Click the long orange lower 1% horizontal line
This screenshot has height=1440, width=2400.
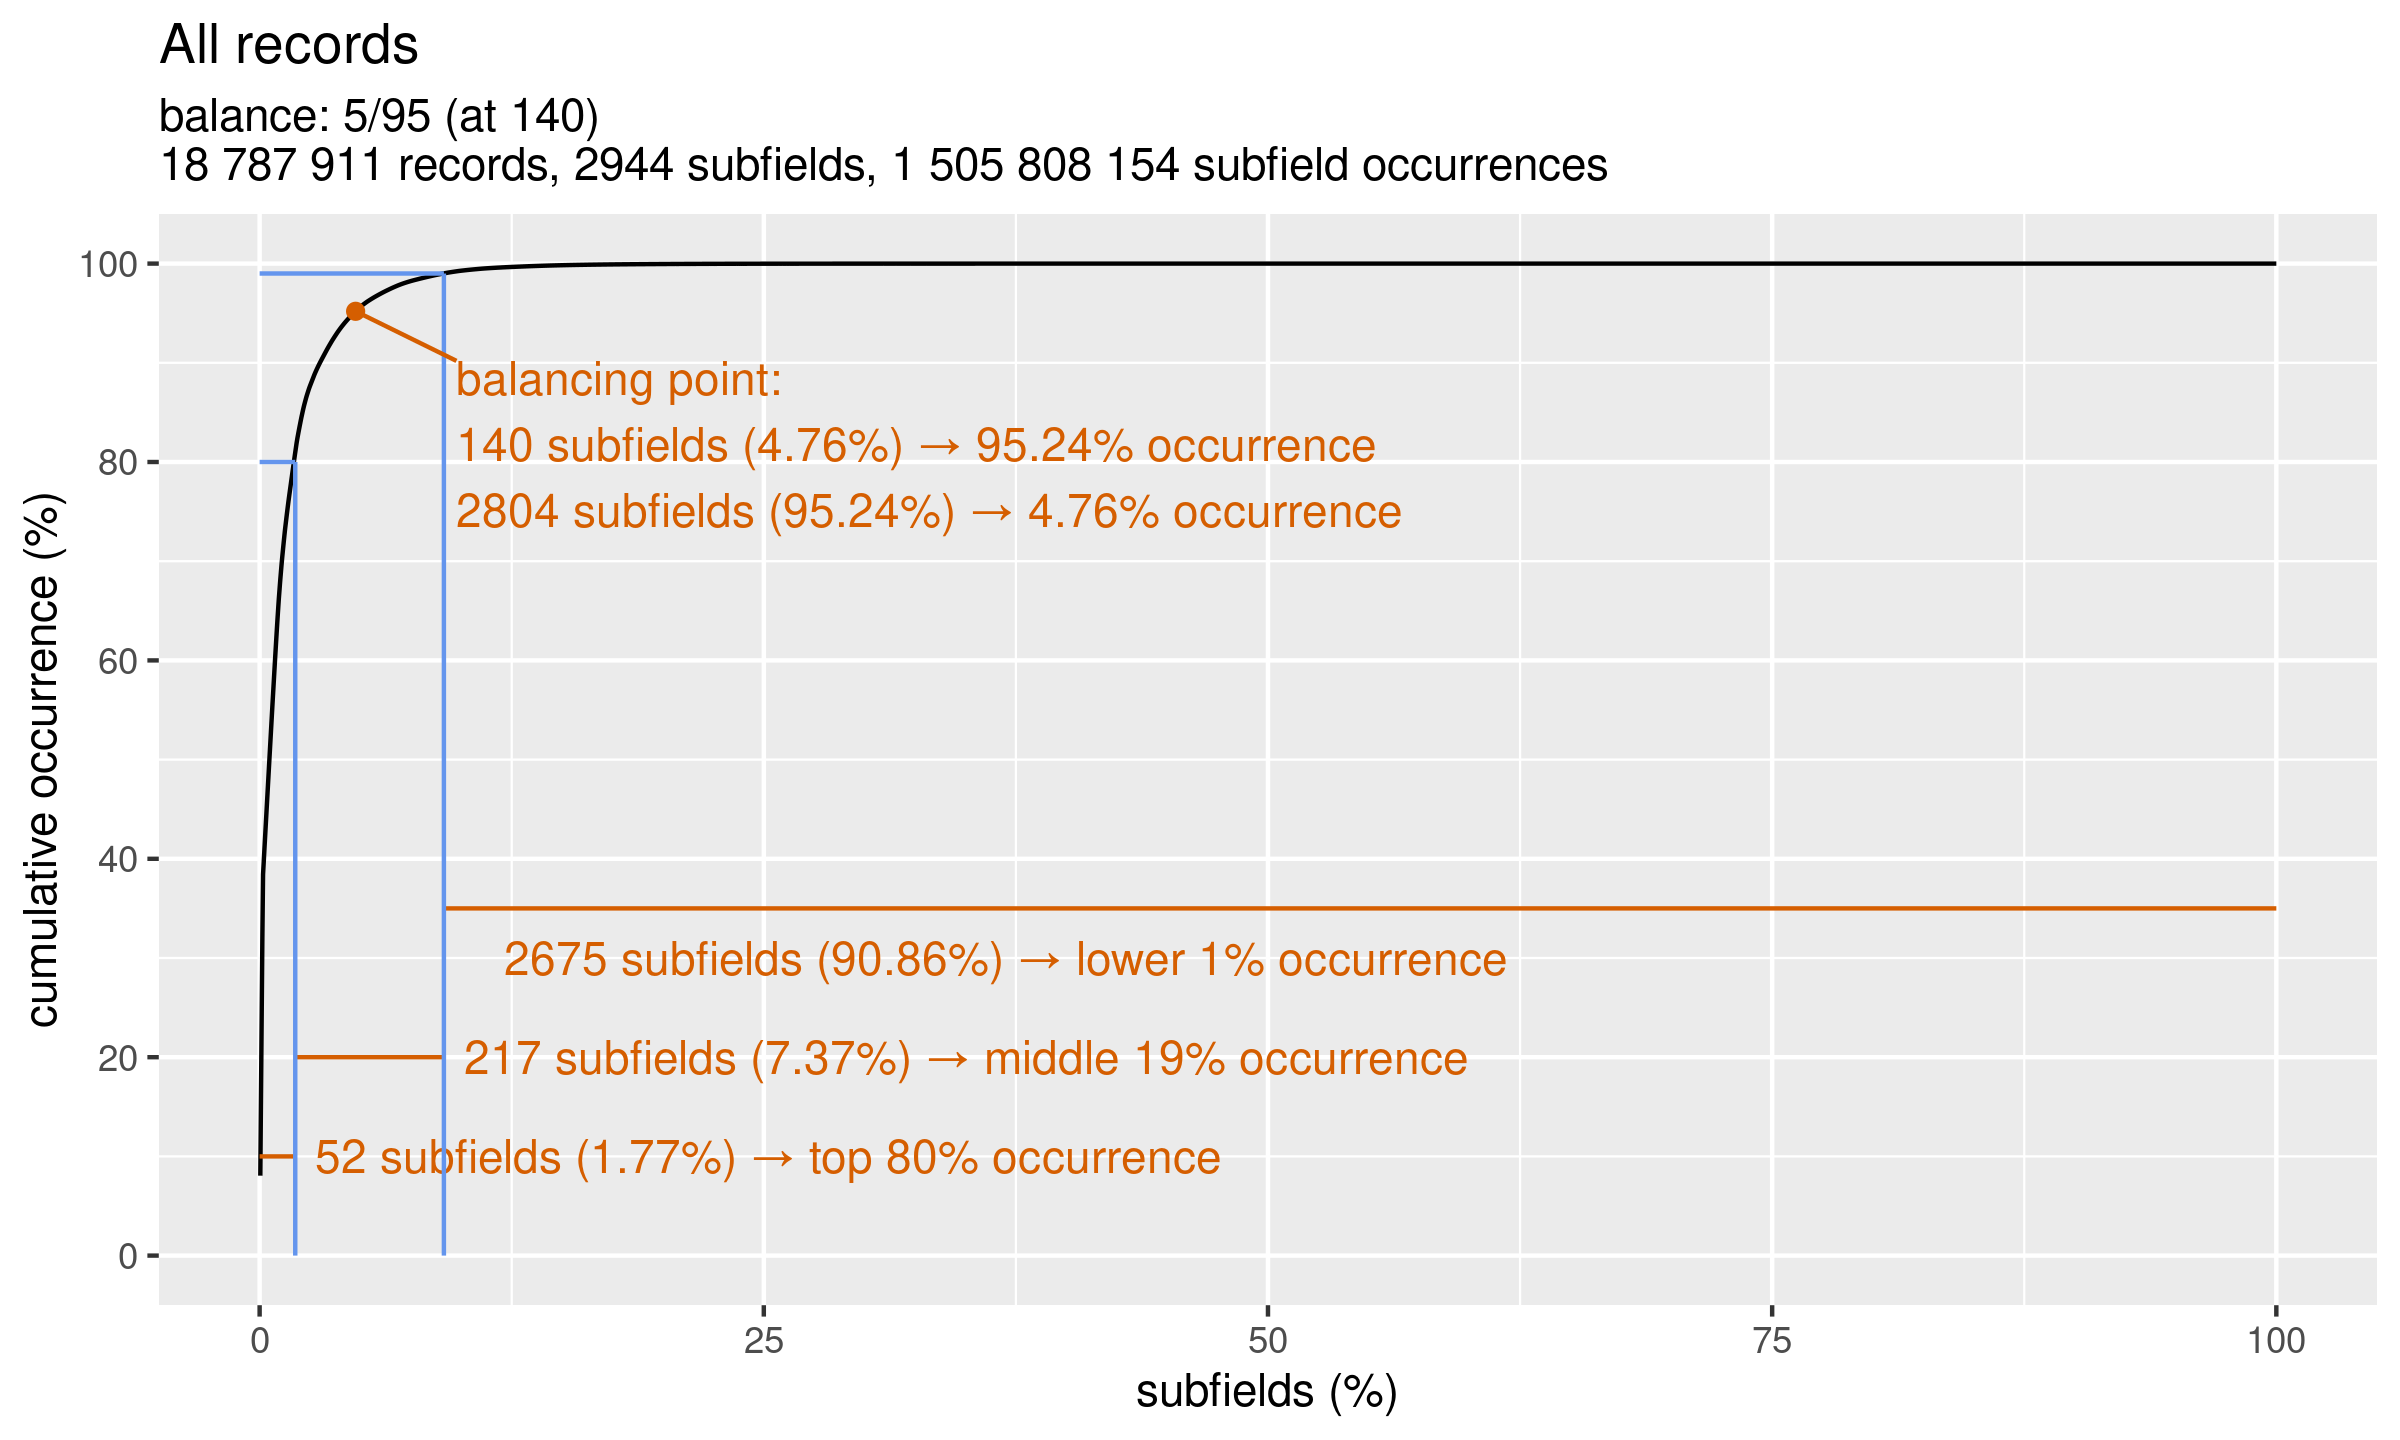click(x=1360, y=908)
